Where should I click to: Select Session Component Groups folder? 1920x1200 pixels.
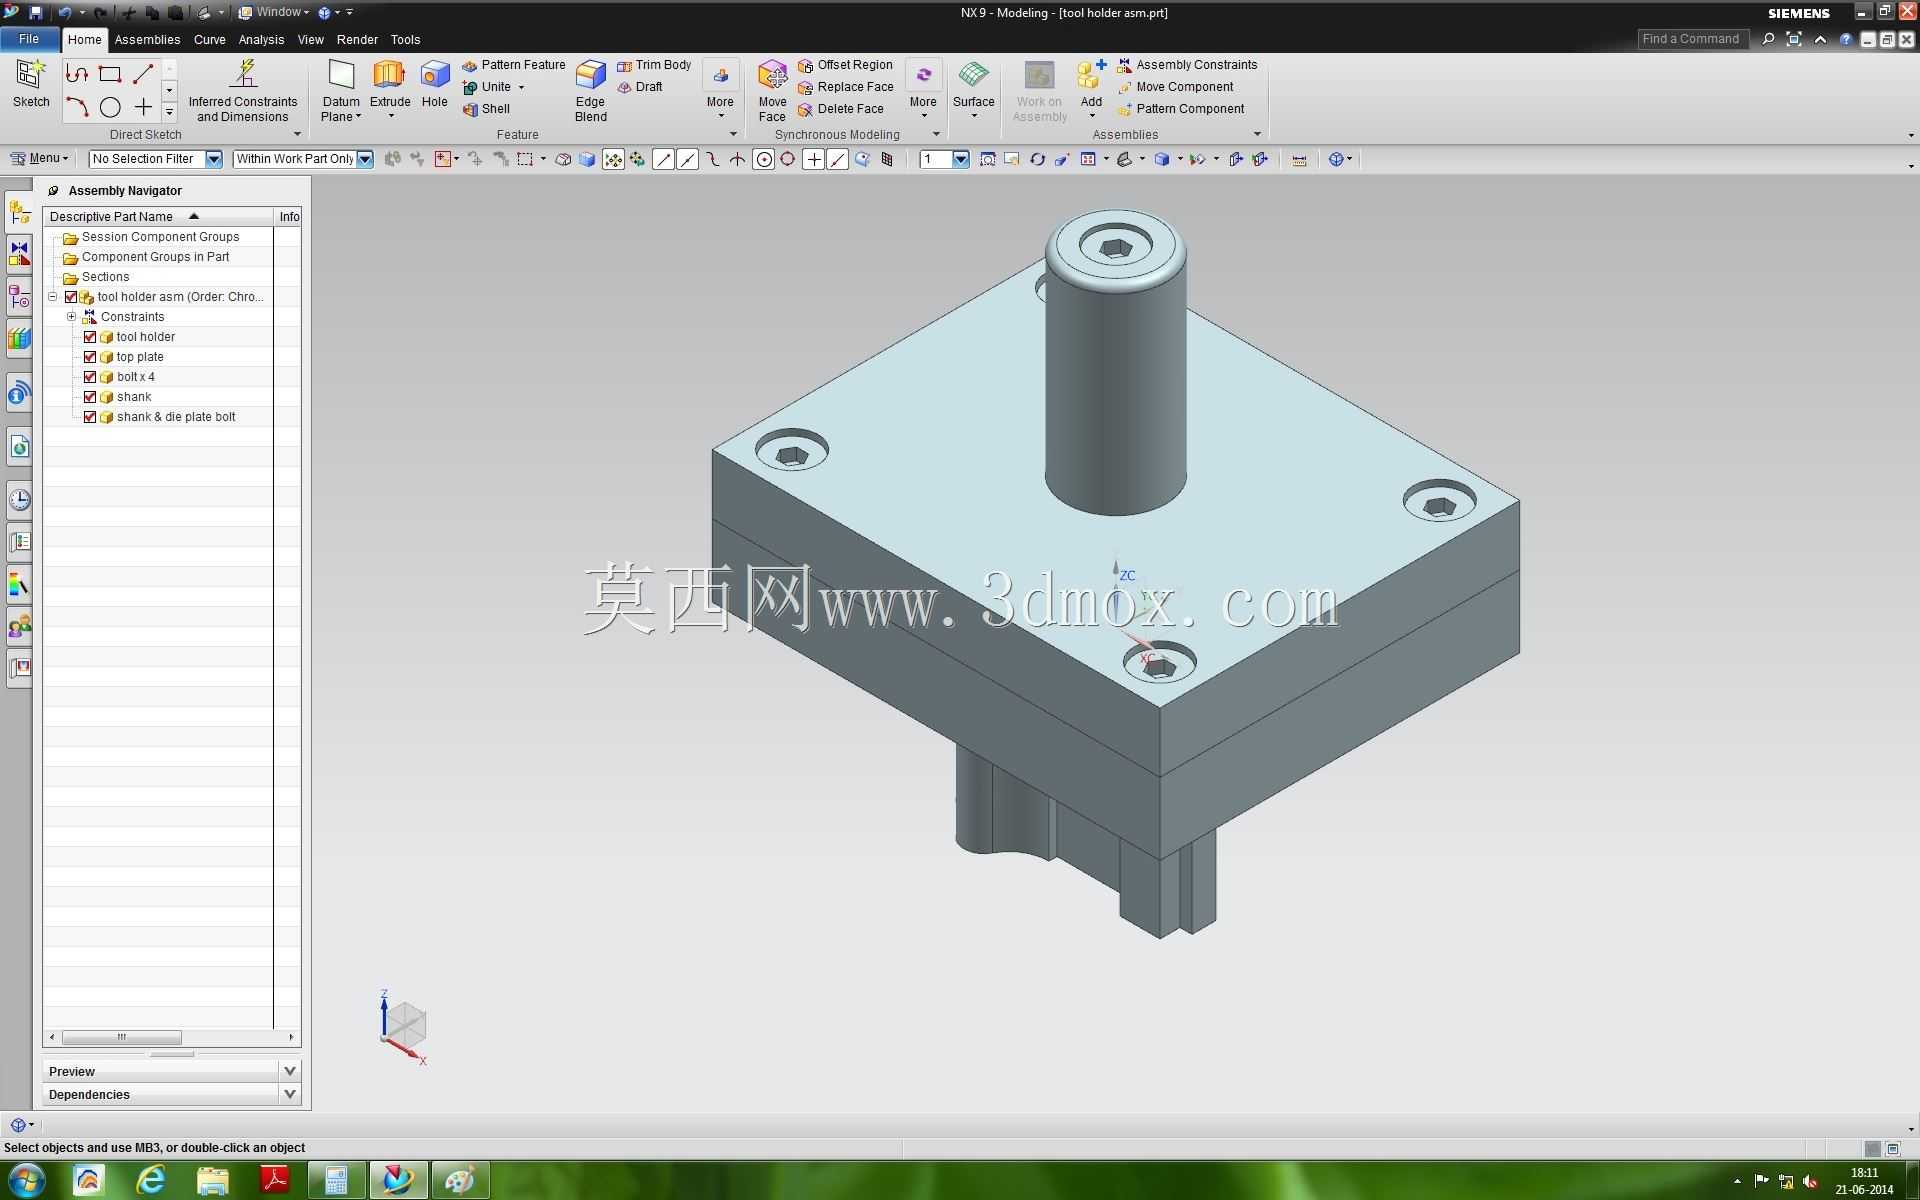click(160, 237)
